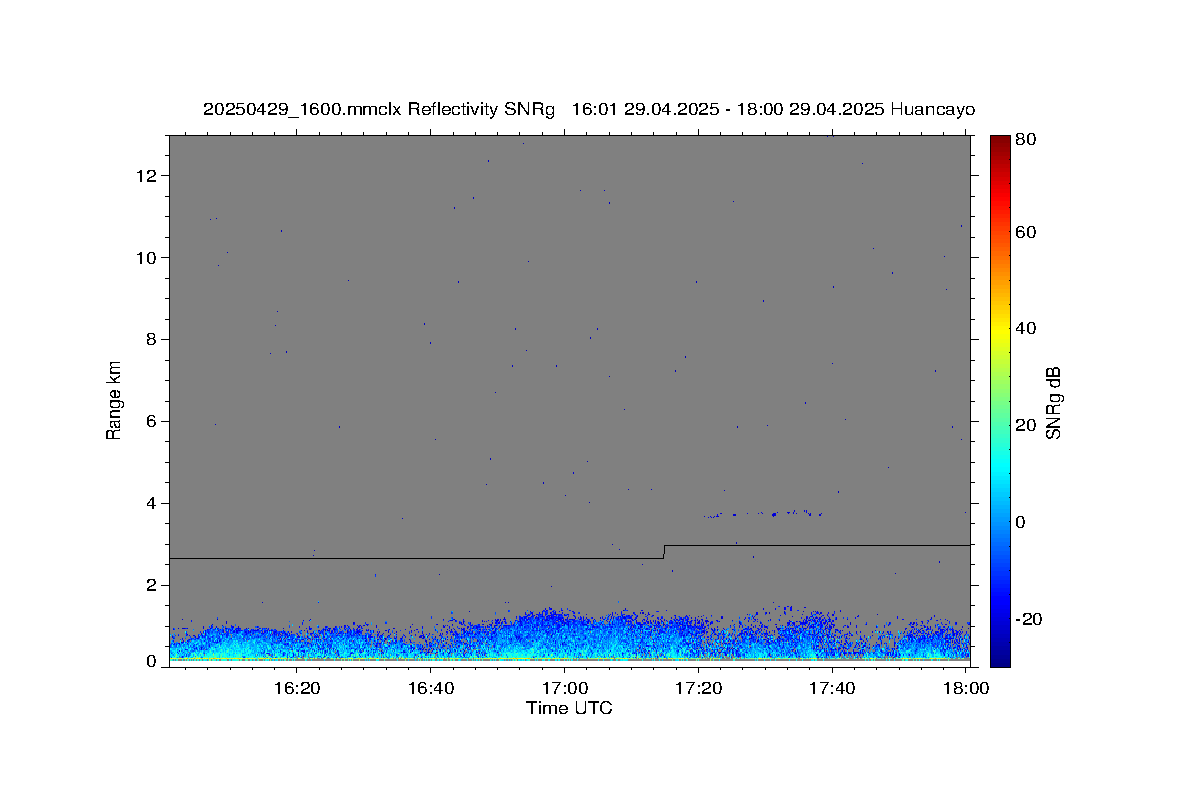Image resolution: width=1200 pixels, height=800 pixels.
Task: Click the 18:00 time axis tick label
Action: [x=966, y=688]
